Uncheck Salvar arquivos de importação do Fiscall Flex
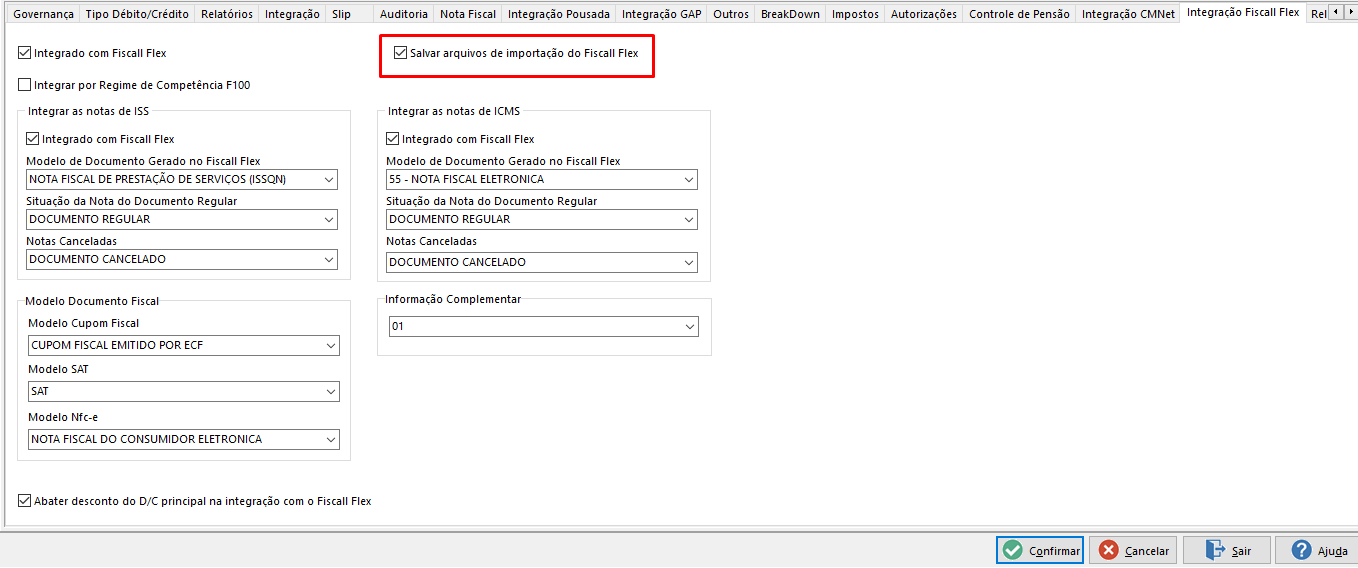Screen dimensions: 1358x568 (401, 52)
